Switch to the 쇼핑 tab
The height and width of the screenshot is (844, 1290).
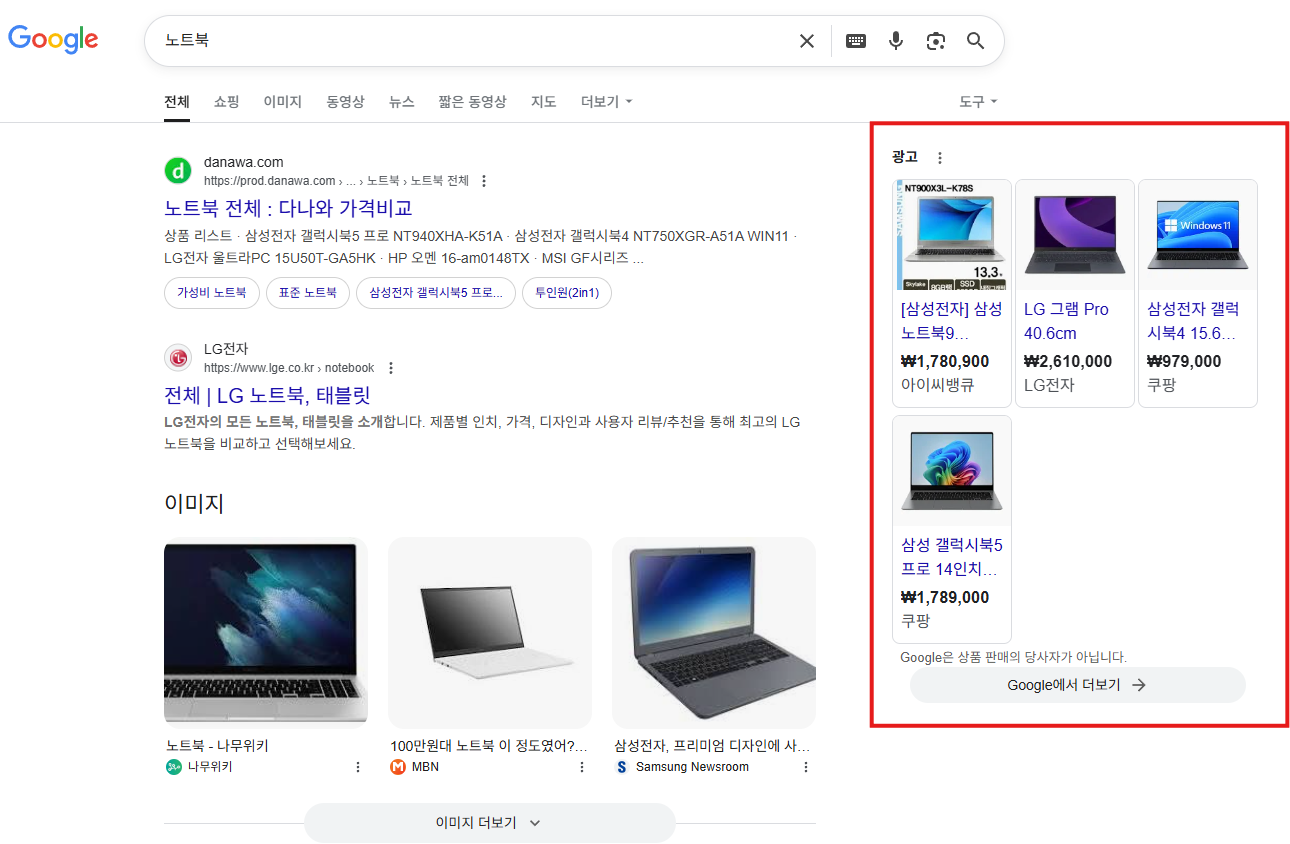tap(227, 102)
